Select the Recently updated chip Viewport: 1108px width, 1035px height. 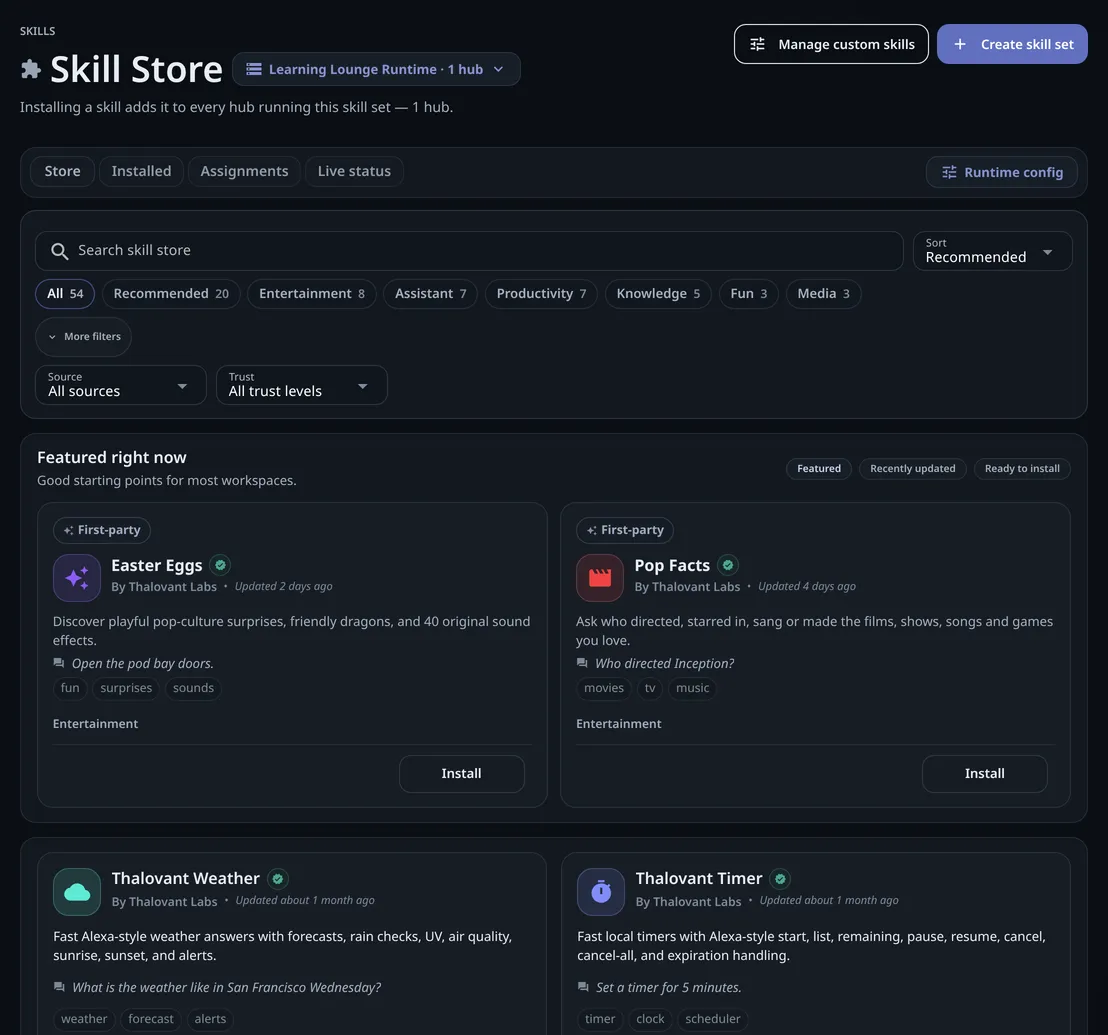coord(912,468)
